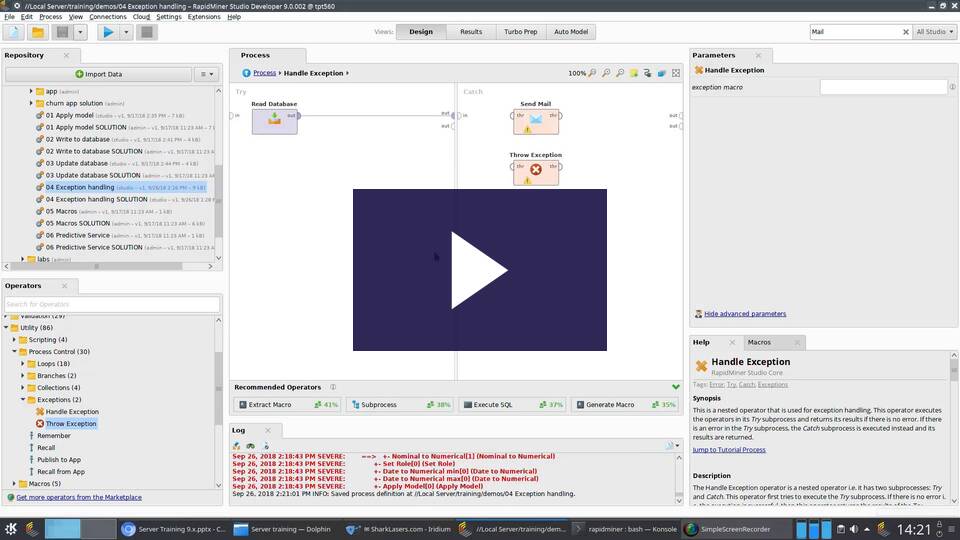Expand the Loops operator folder
The height and width of the screenshot is (540, 960).
(x=23, y=364)
